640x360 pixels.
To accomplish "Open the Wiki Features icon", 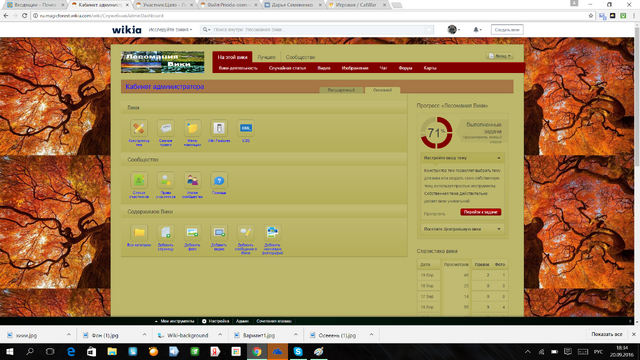I will [x=219, y=128].
